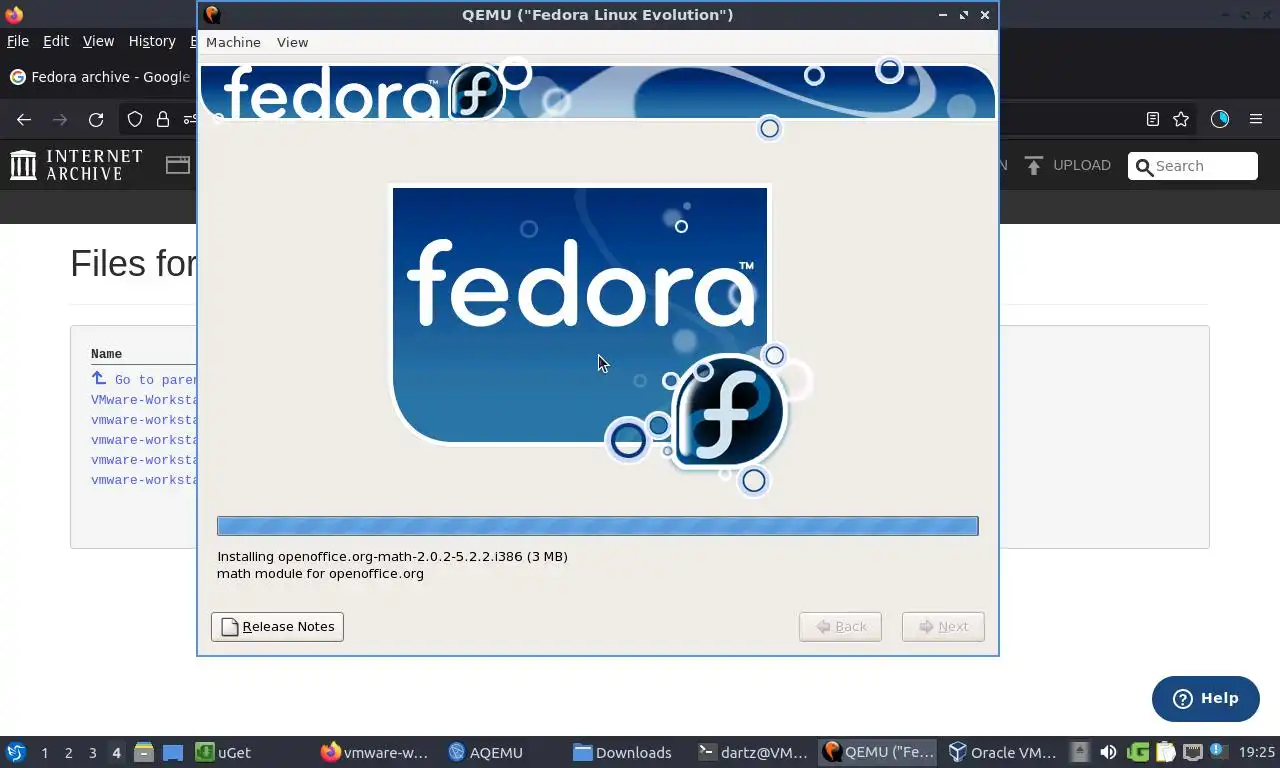Click the greyed-out Next button in installer
Screen dimensions: 1280x768
point(943,627)
